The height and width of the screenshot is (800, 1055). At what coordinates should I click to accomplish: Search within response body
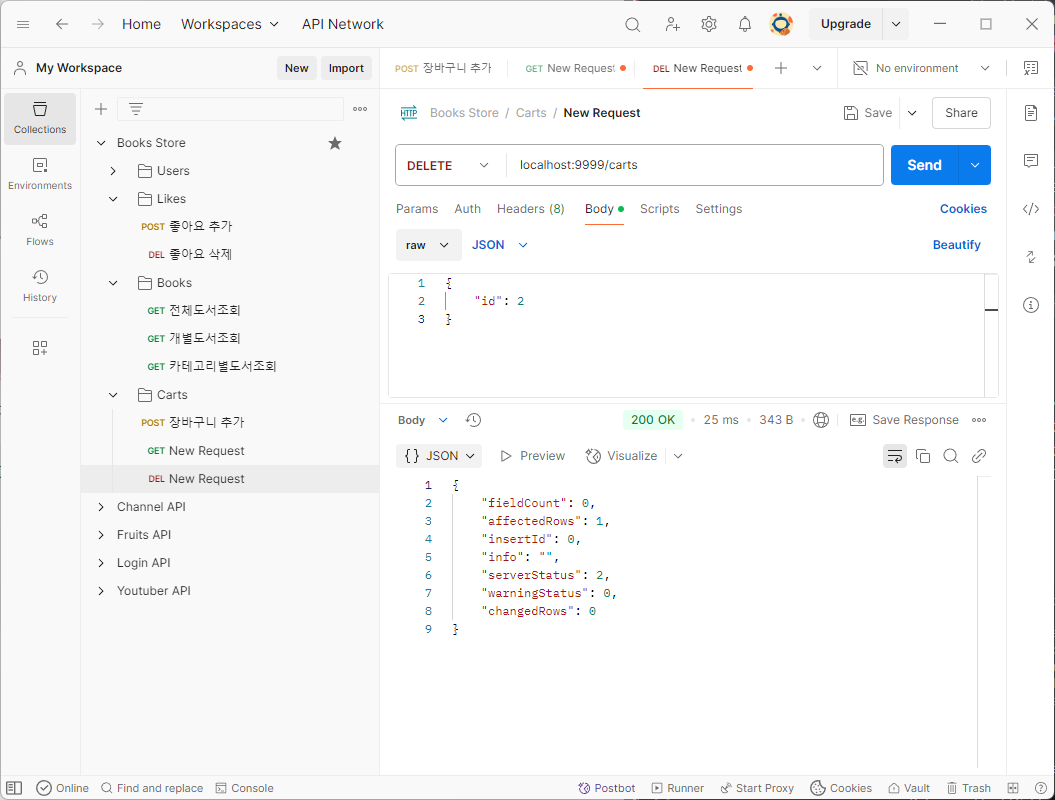(x=951, y=456)
